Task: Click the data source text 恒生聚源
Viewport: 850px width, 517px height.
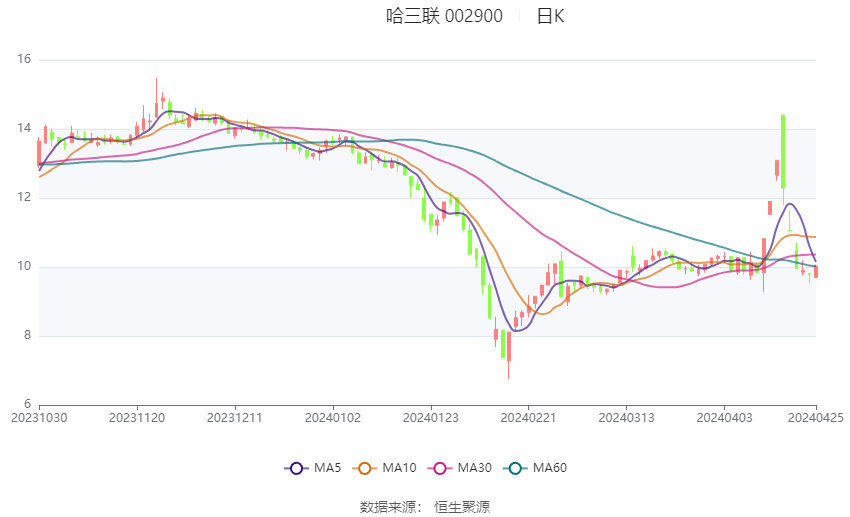Action: pyautogui.click(x=462, y=507)
